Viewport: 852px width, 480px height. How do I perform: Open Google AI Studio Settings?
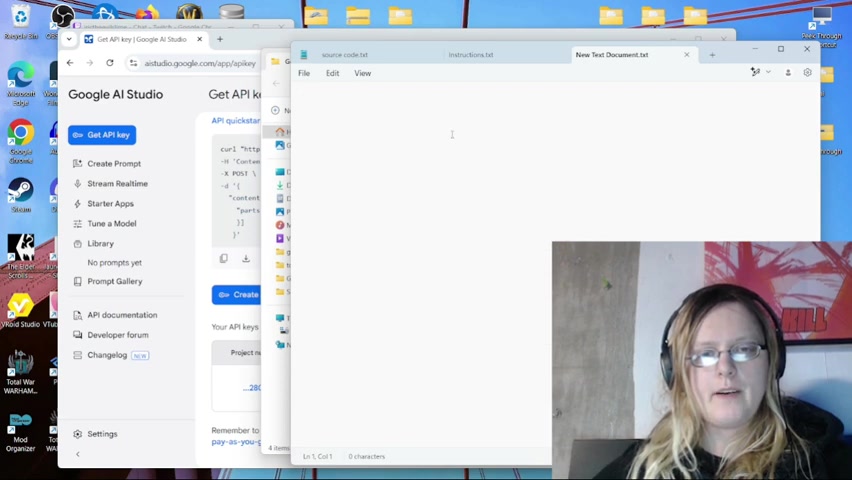click(101, 434)
